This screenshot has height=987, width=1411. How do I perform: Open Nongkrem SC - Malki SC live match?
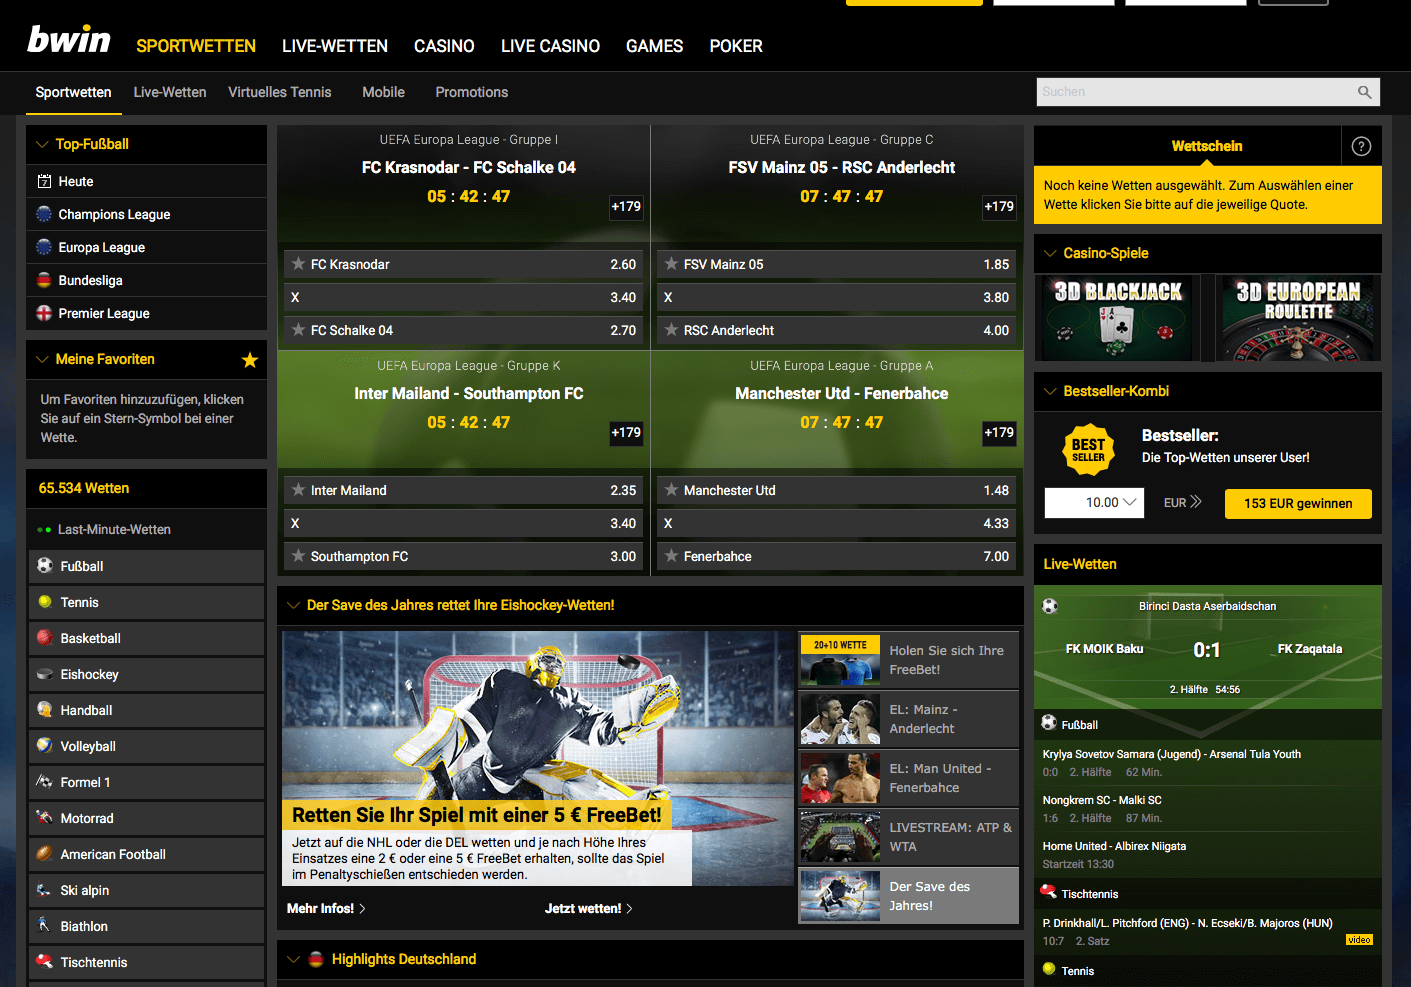1102,800
